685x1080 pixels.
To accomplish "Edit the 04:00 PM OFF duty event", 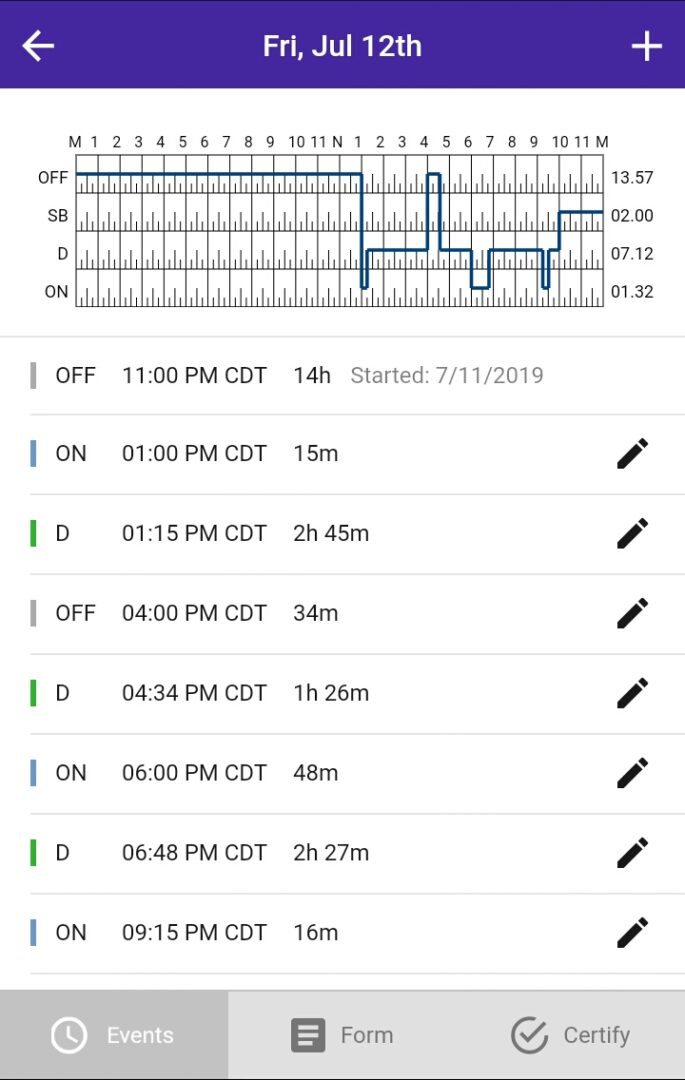I will coord(633,613).
